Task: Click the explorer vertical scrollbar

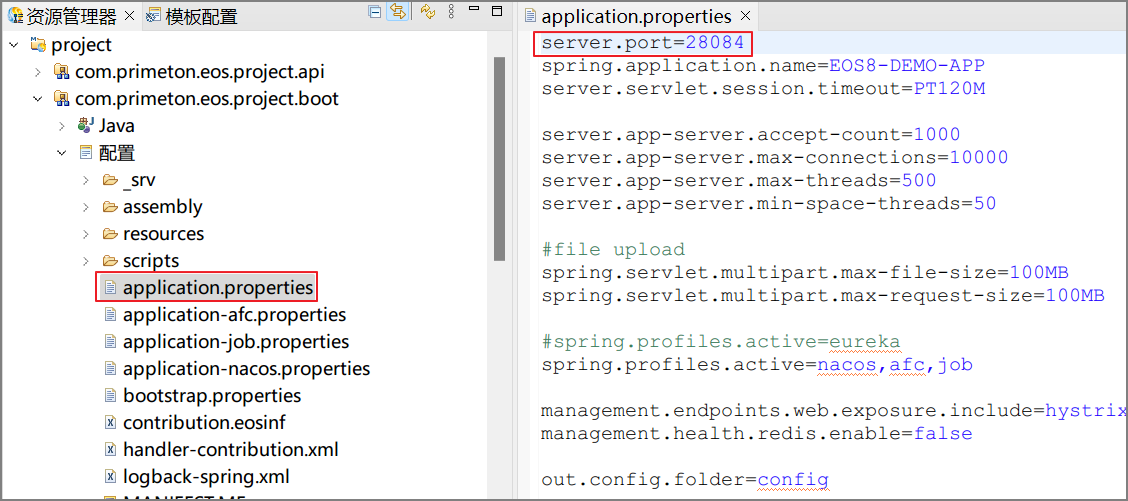Action: coord(499,160)
